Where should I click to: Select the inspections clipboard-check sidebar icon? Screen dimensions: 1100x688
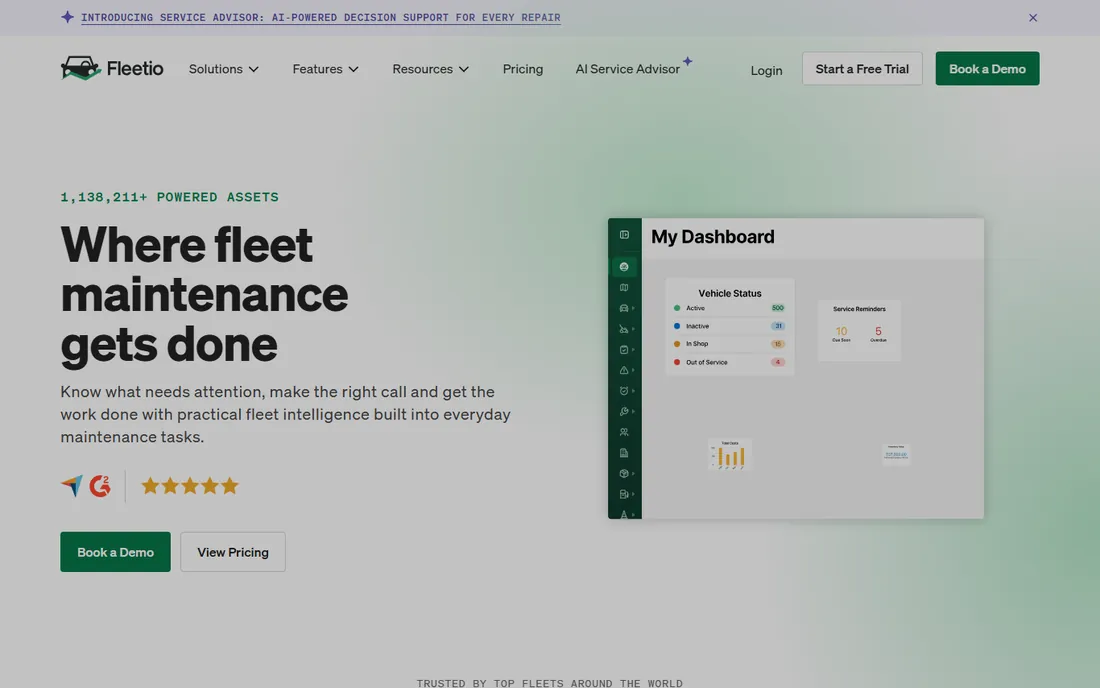click(624, 349)
